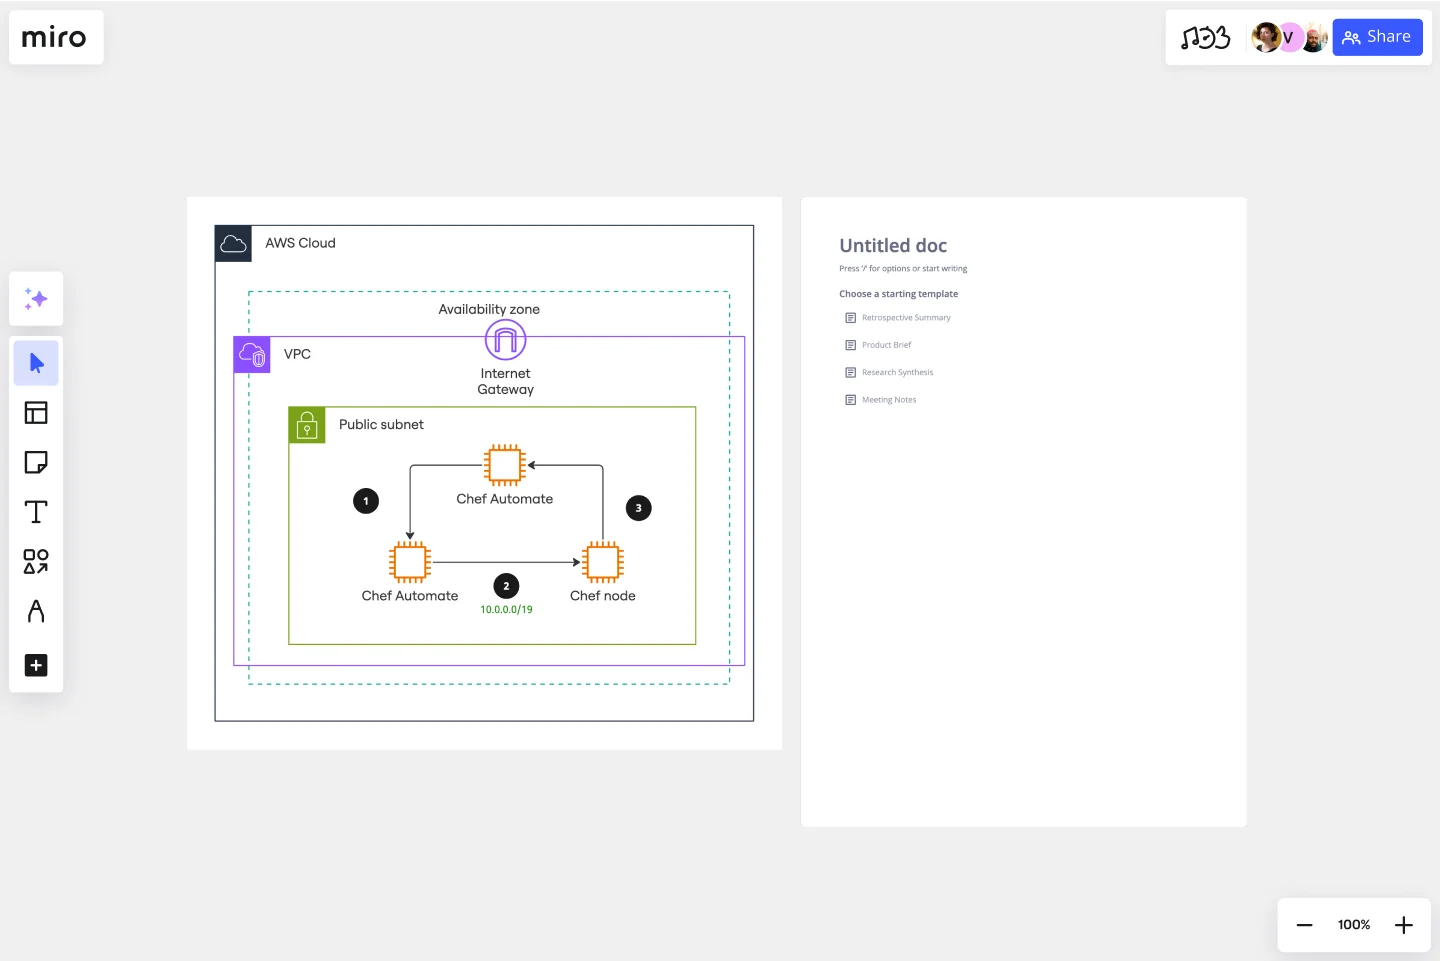This screenshot has height=961, width=1440.
Task: Click the pink V collaborator avatar
Action: tap(1289, 38)
